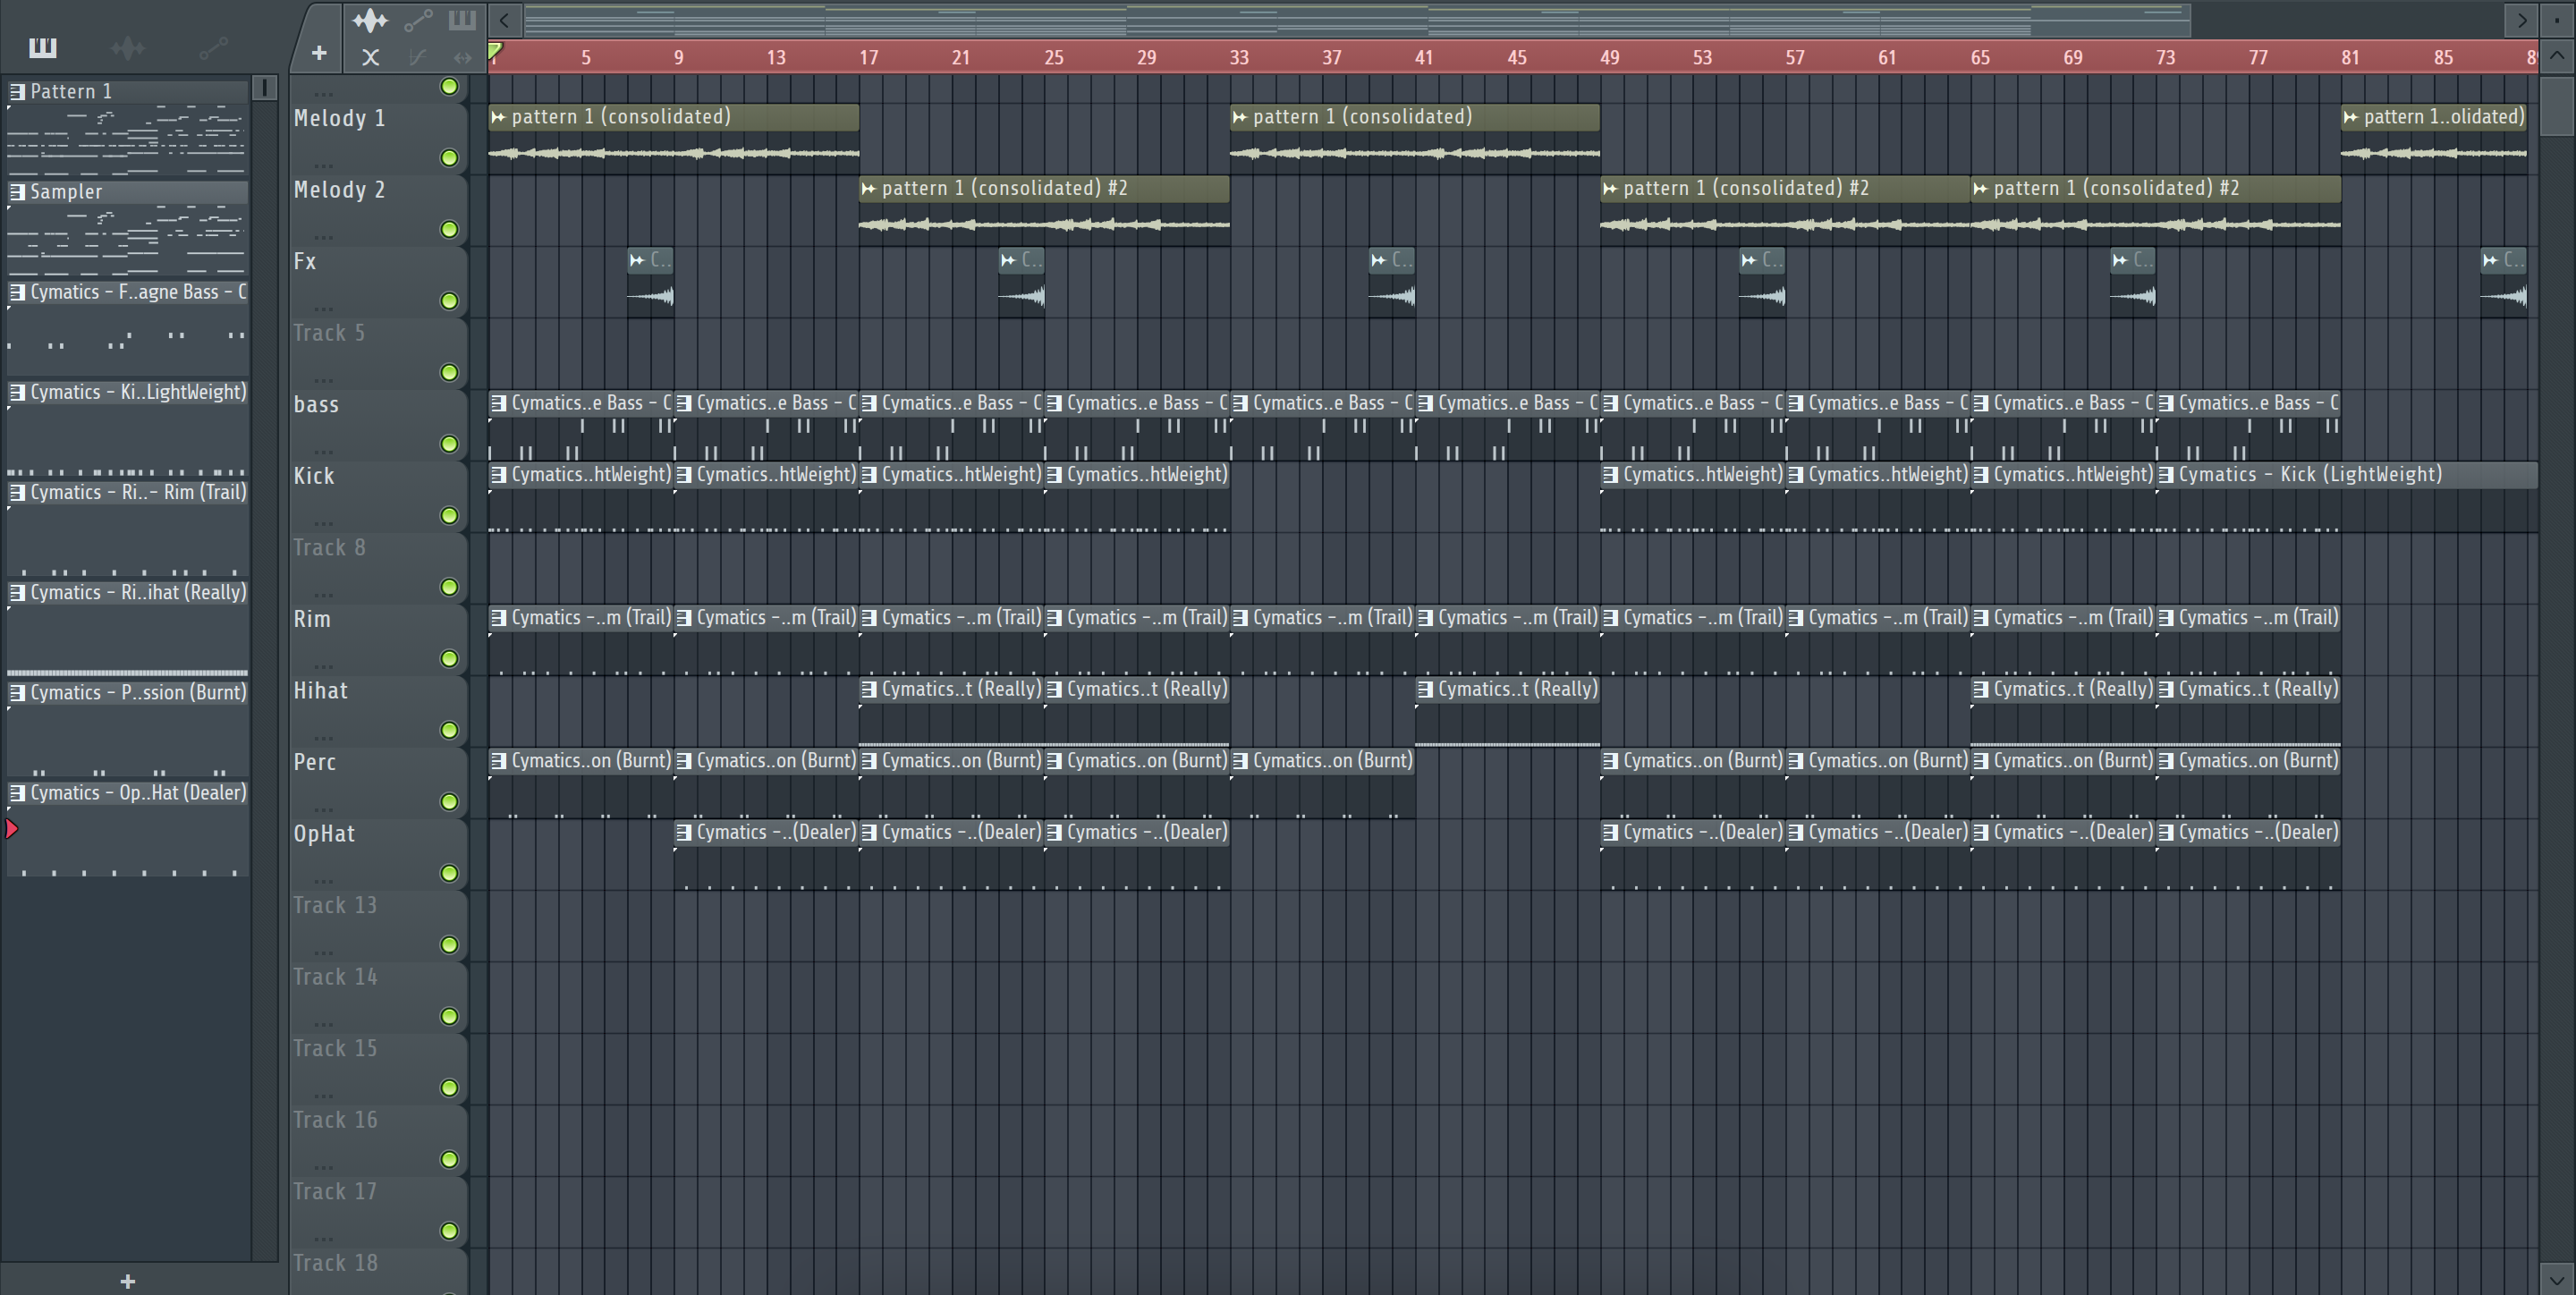Select the Hihat track header
Image resolution: width=2576 pixels, height=1295 pixels.
pos(379,711)
